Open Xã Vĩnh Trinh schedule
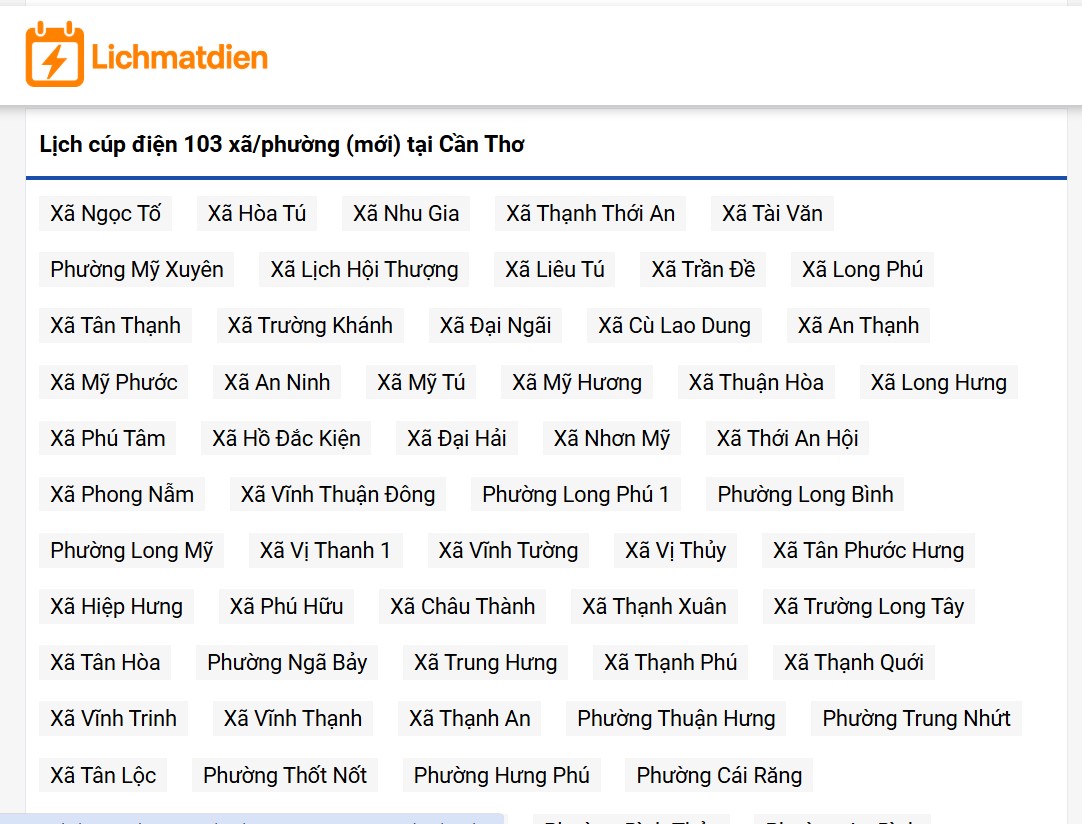 113,718
